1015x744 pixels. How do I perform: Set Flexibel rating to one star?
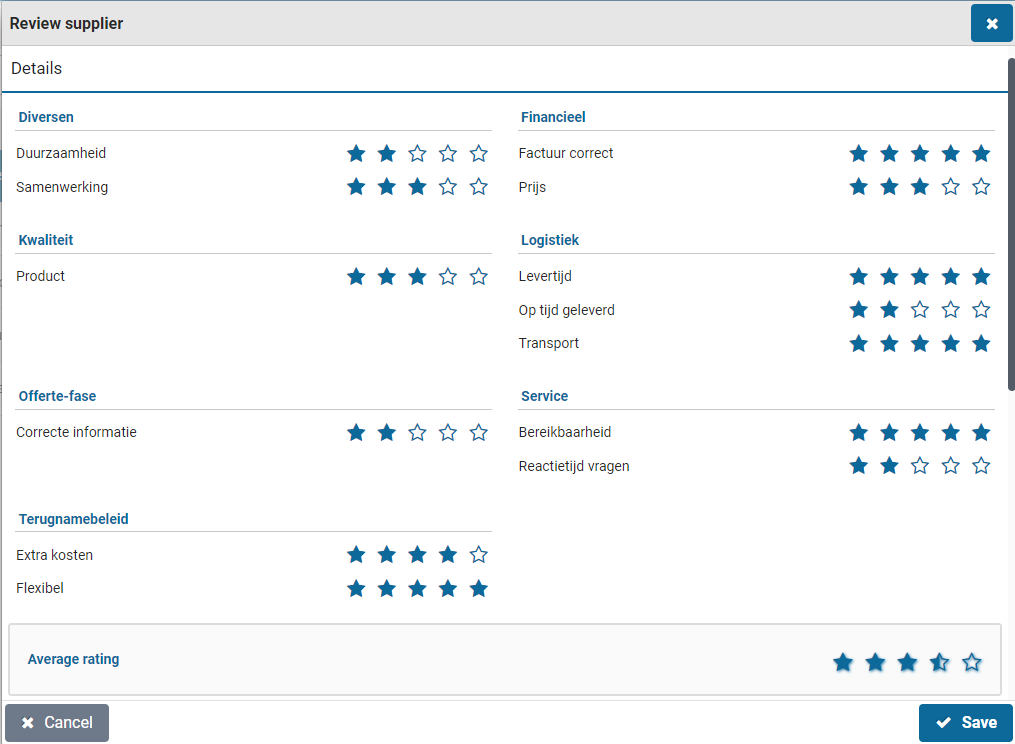[x=356, y=588]
